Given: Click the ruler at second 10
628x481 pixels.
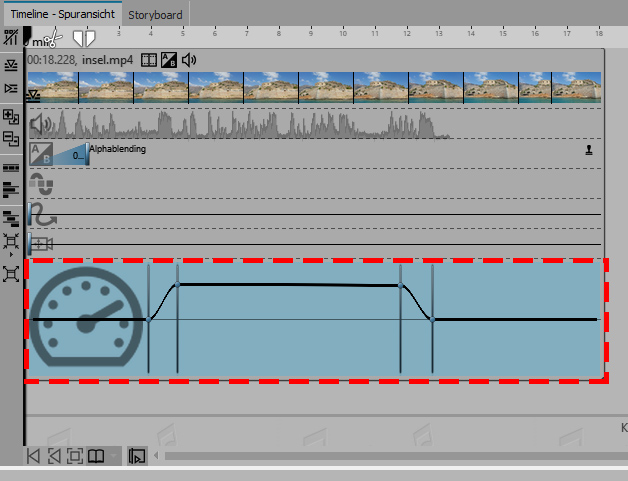Looking at the screenshot, I should 343,33.
